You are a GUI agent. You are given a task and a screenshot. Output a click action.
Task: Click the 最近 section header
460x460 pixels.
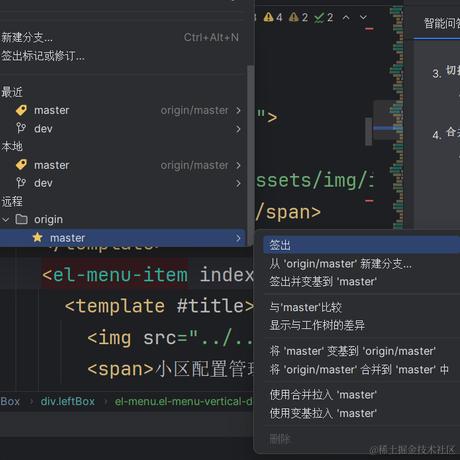coord(12,92)
